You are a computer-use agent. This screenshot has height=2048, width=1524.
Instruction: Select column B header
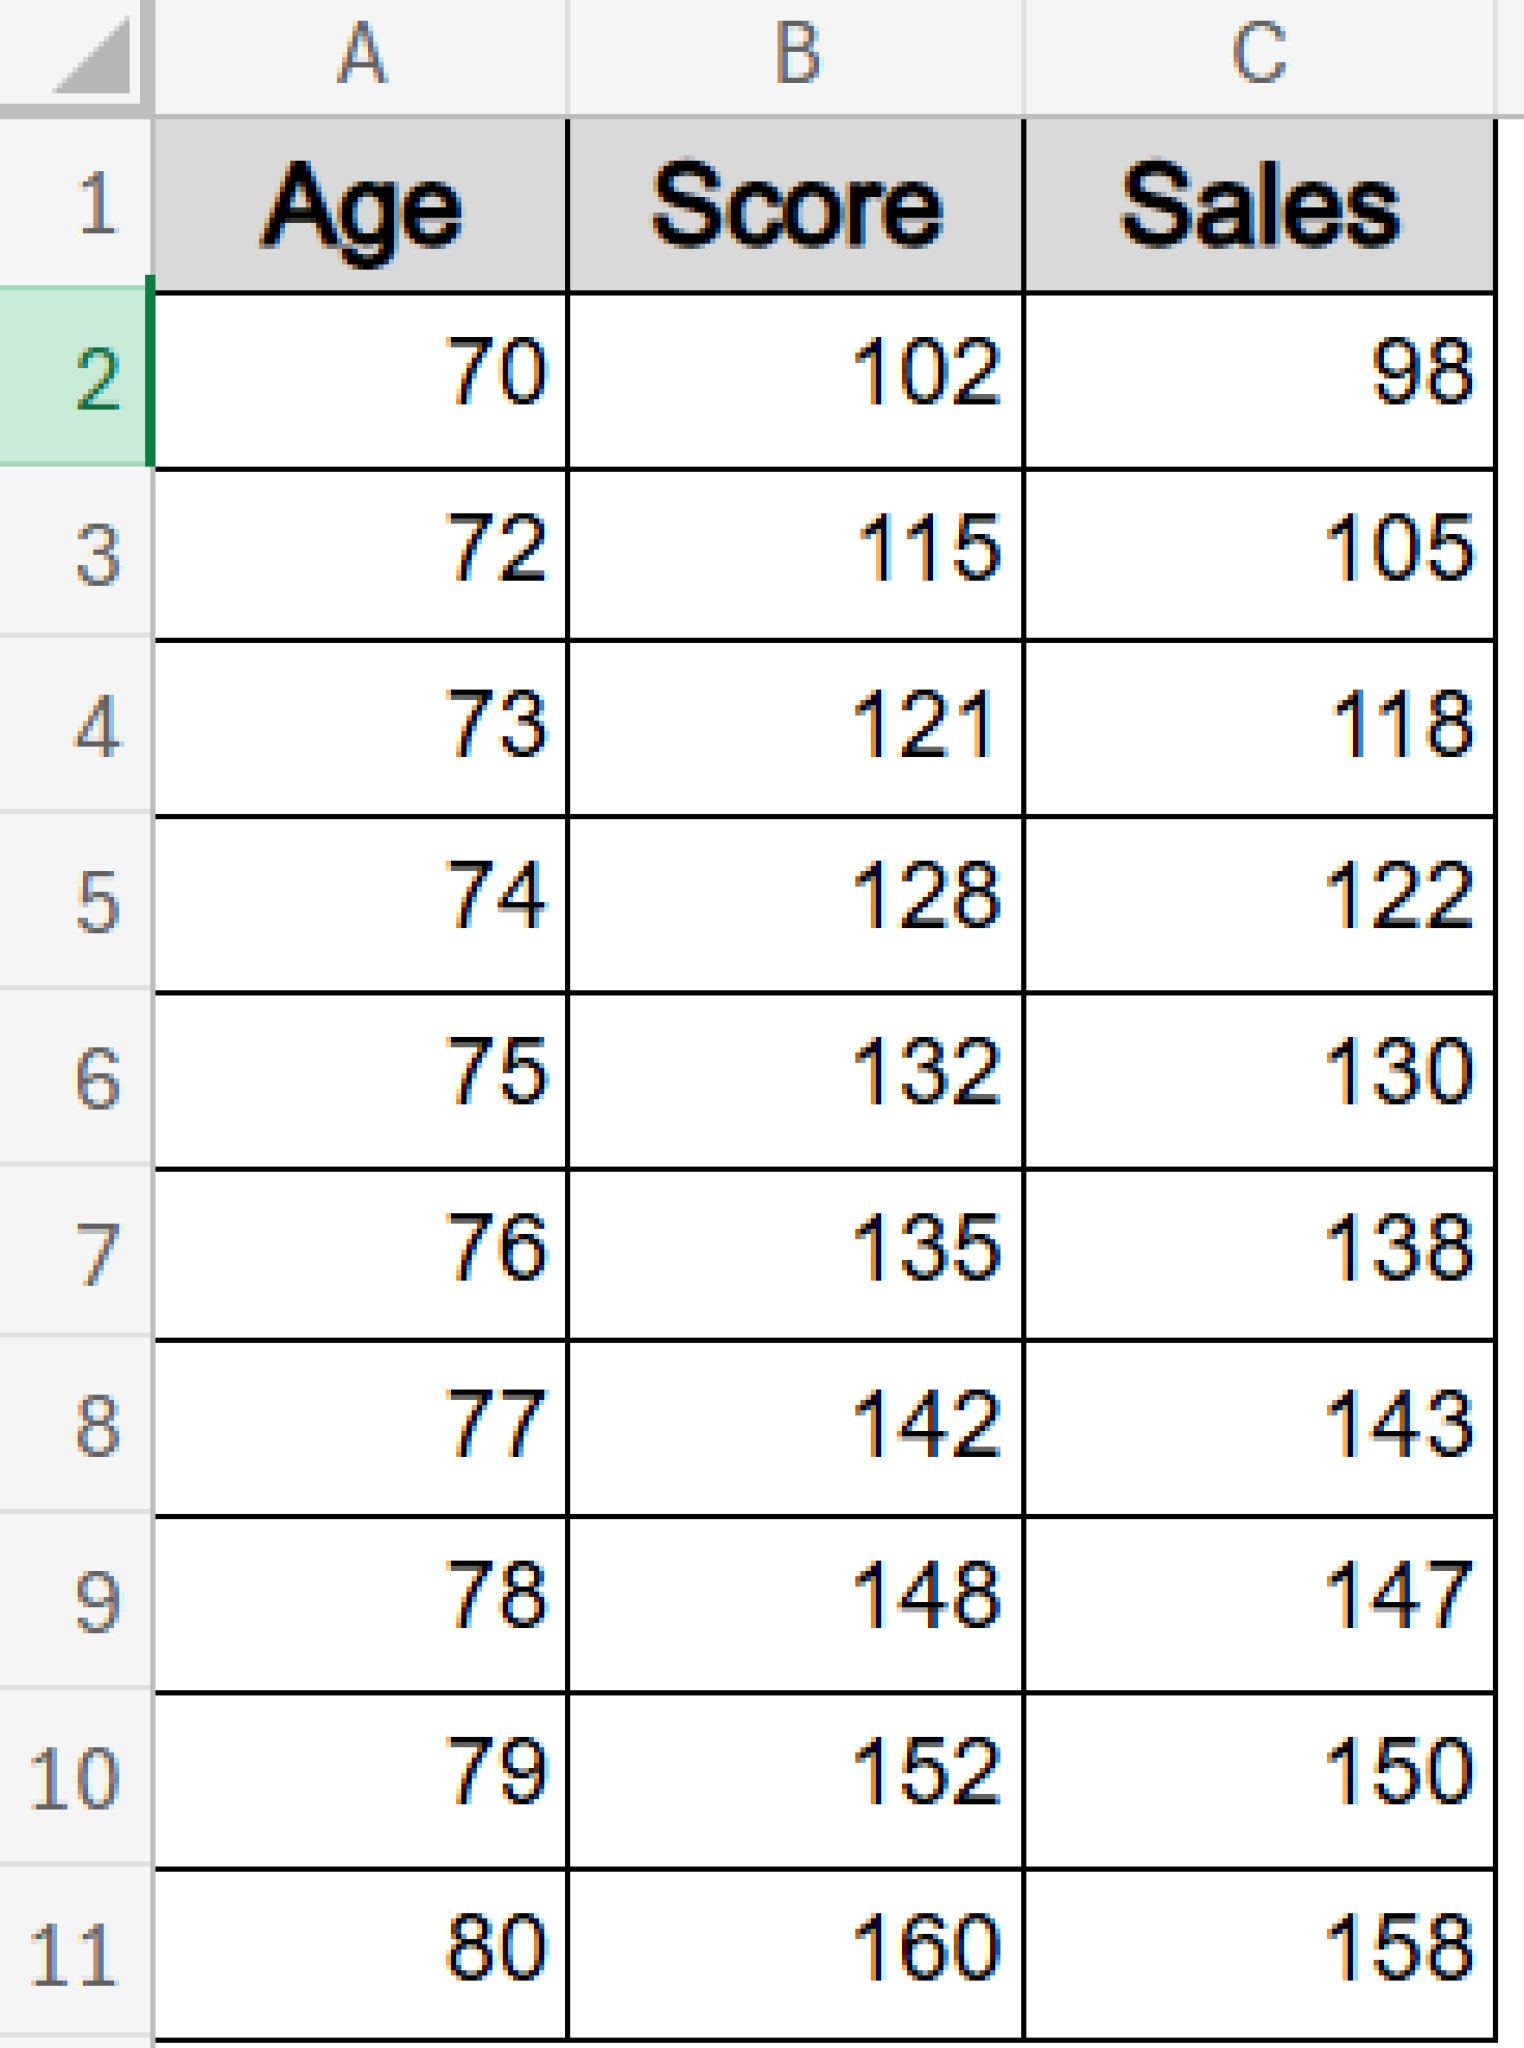(x=795, y=55)
